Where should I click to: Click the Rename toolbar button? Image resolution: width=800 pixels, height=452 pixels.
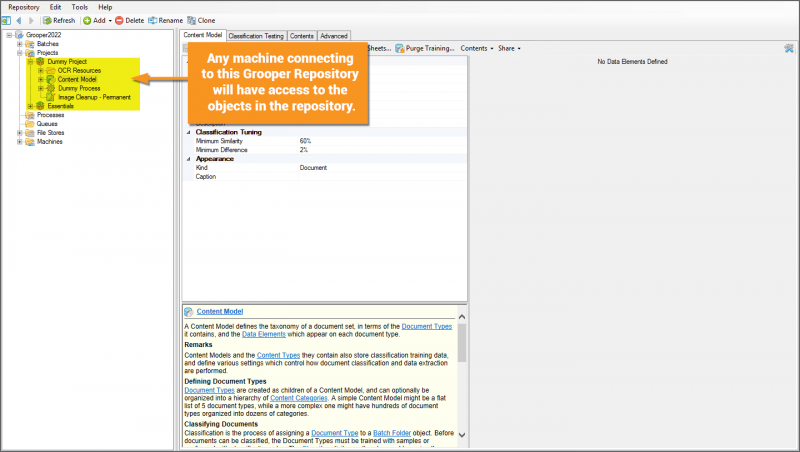(165, 20)
